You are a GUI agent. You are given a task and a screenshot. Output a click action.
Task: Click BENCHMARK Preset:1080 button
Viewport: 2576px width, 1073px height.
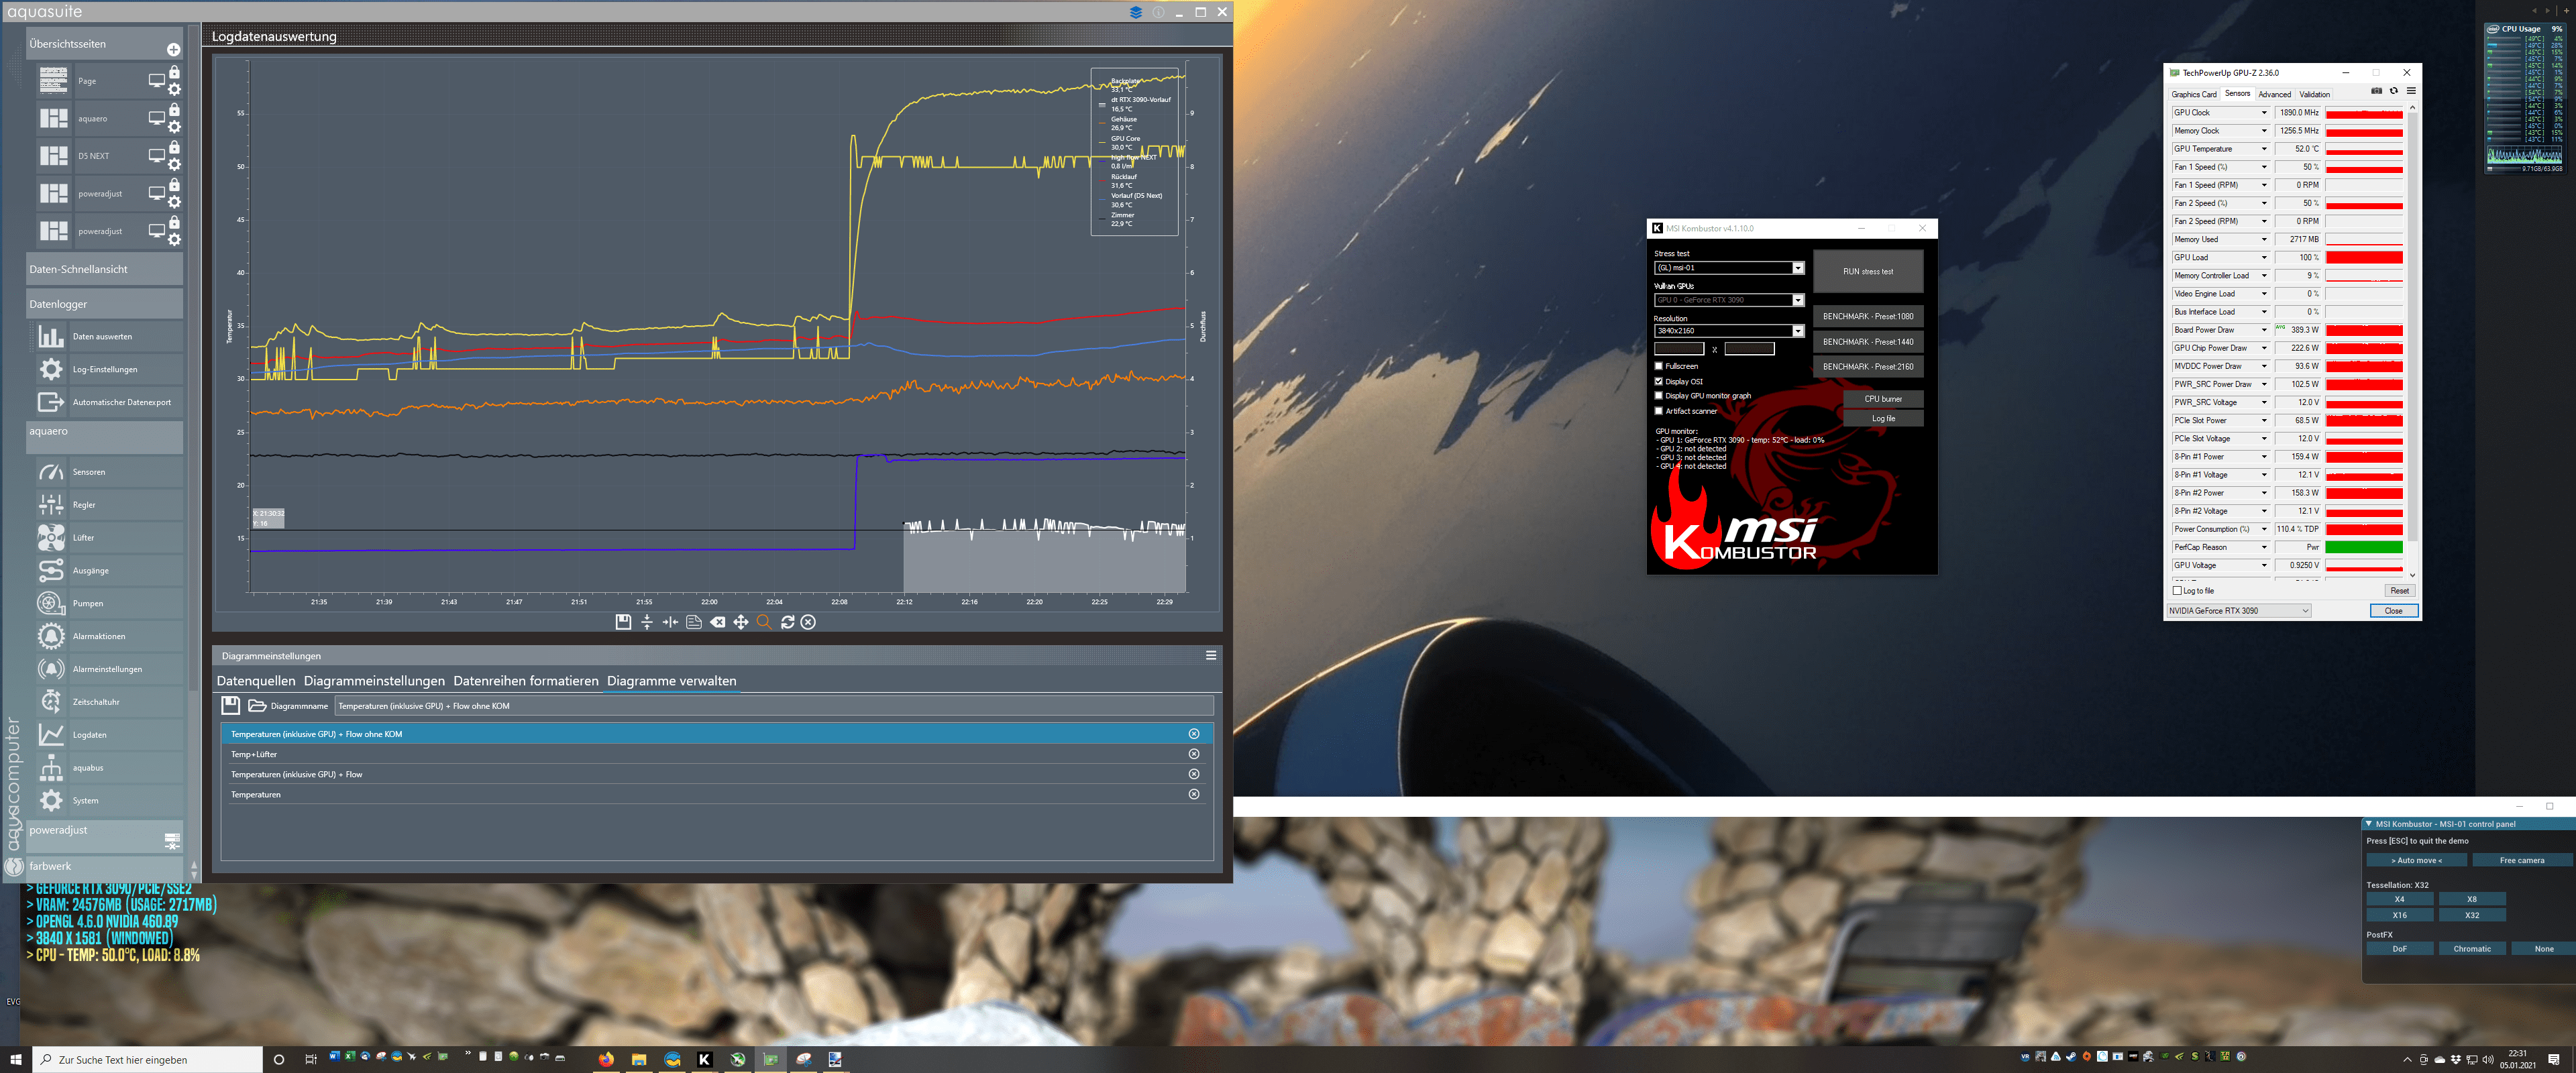pos(1868,316)
